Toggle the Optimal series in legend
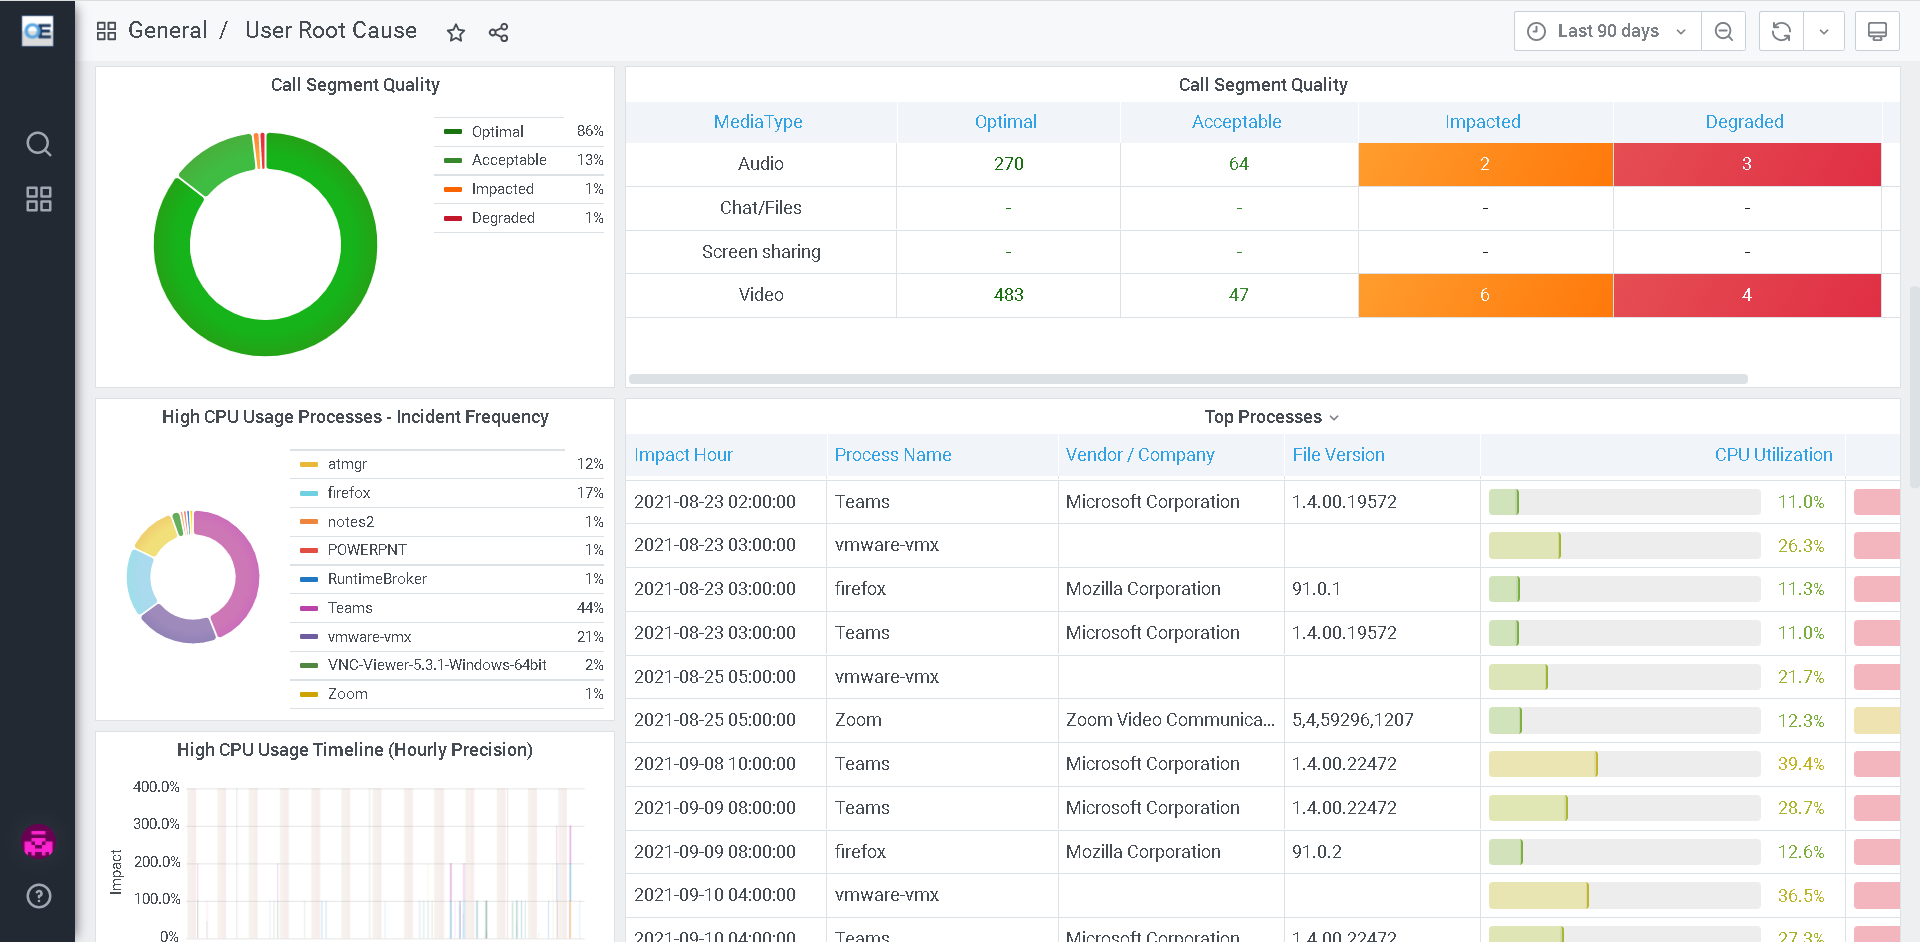This screenshot has width=1920, height=942. pos(497,131)
